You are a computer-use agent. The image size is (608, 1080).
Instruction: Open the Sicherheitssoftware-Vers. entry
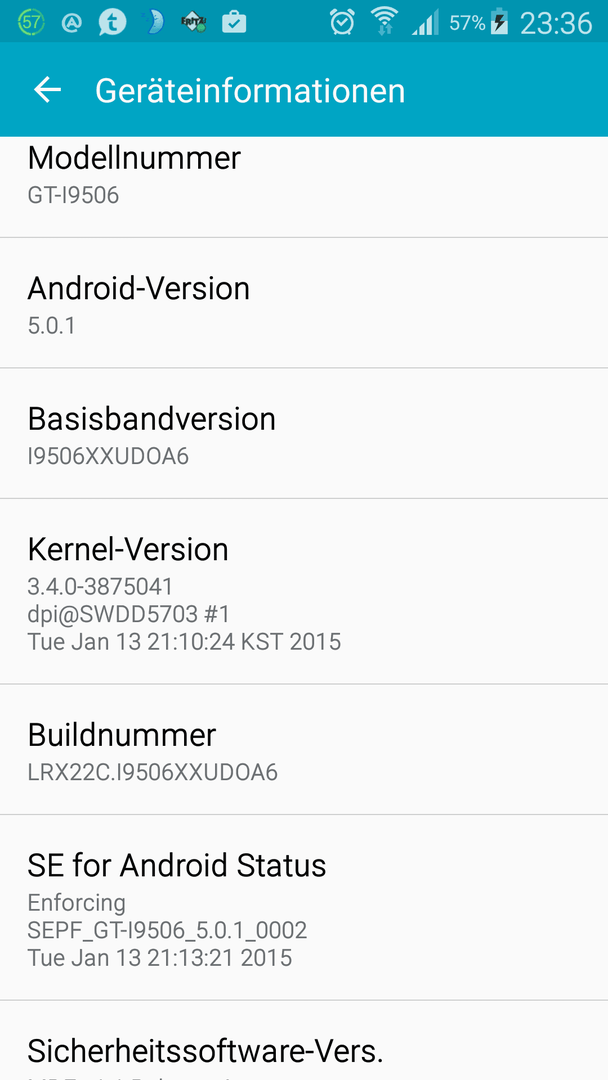(x=304, y=1041)
